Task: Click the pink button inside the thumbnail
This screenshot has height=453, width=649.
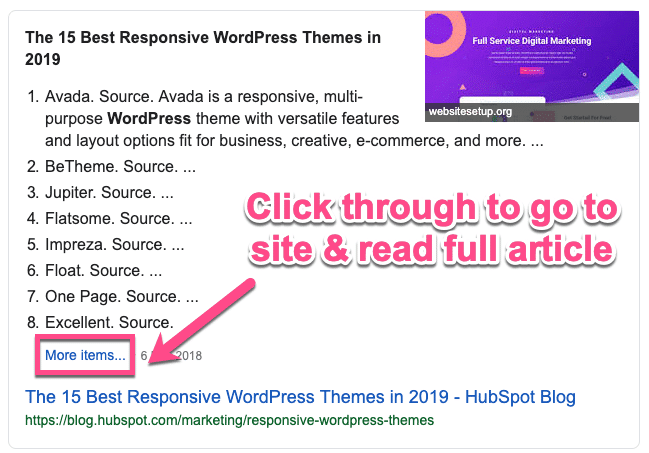Action: tap(532, 71)
